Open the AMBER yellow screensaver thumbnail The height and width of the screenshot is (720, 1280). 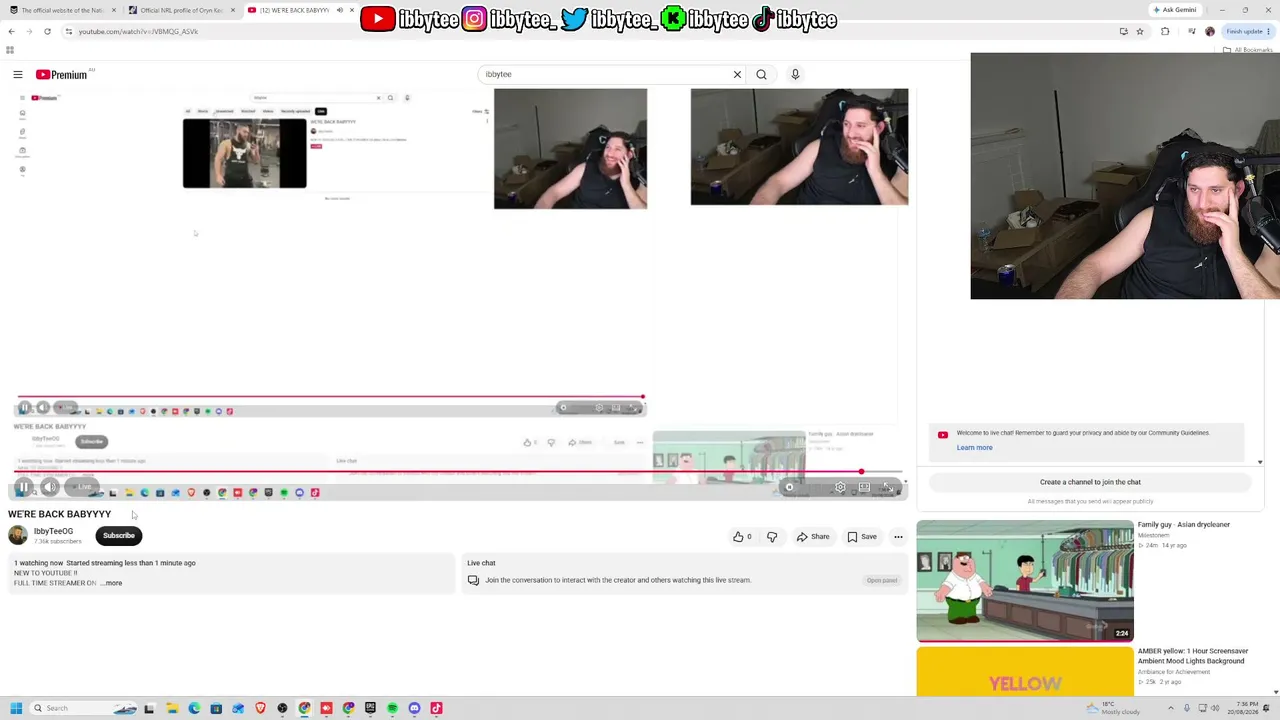1025,672
